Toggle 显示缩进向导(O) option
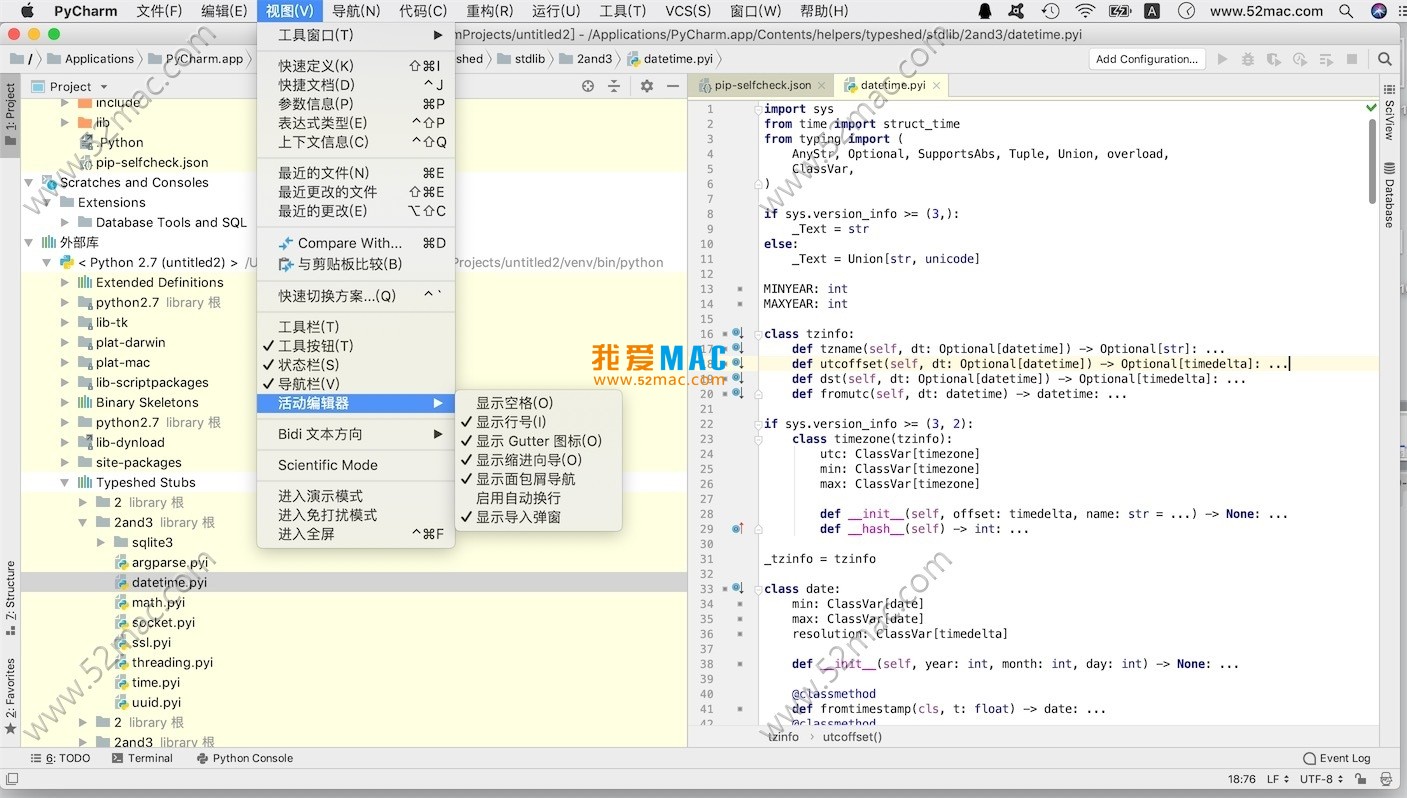The image size is (1407, 798). pos(538,460)
